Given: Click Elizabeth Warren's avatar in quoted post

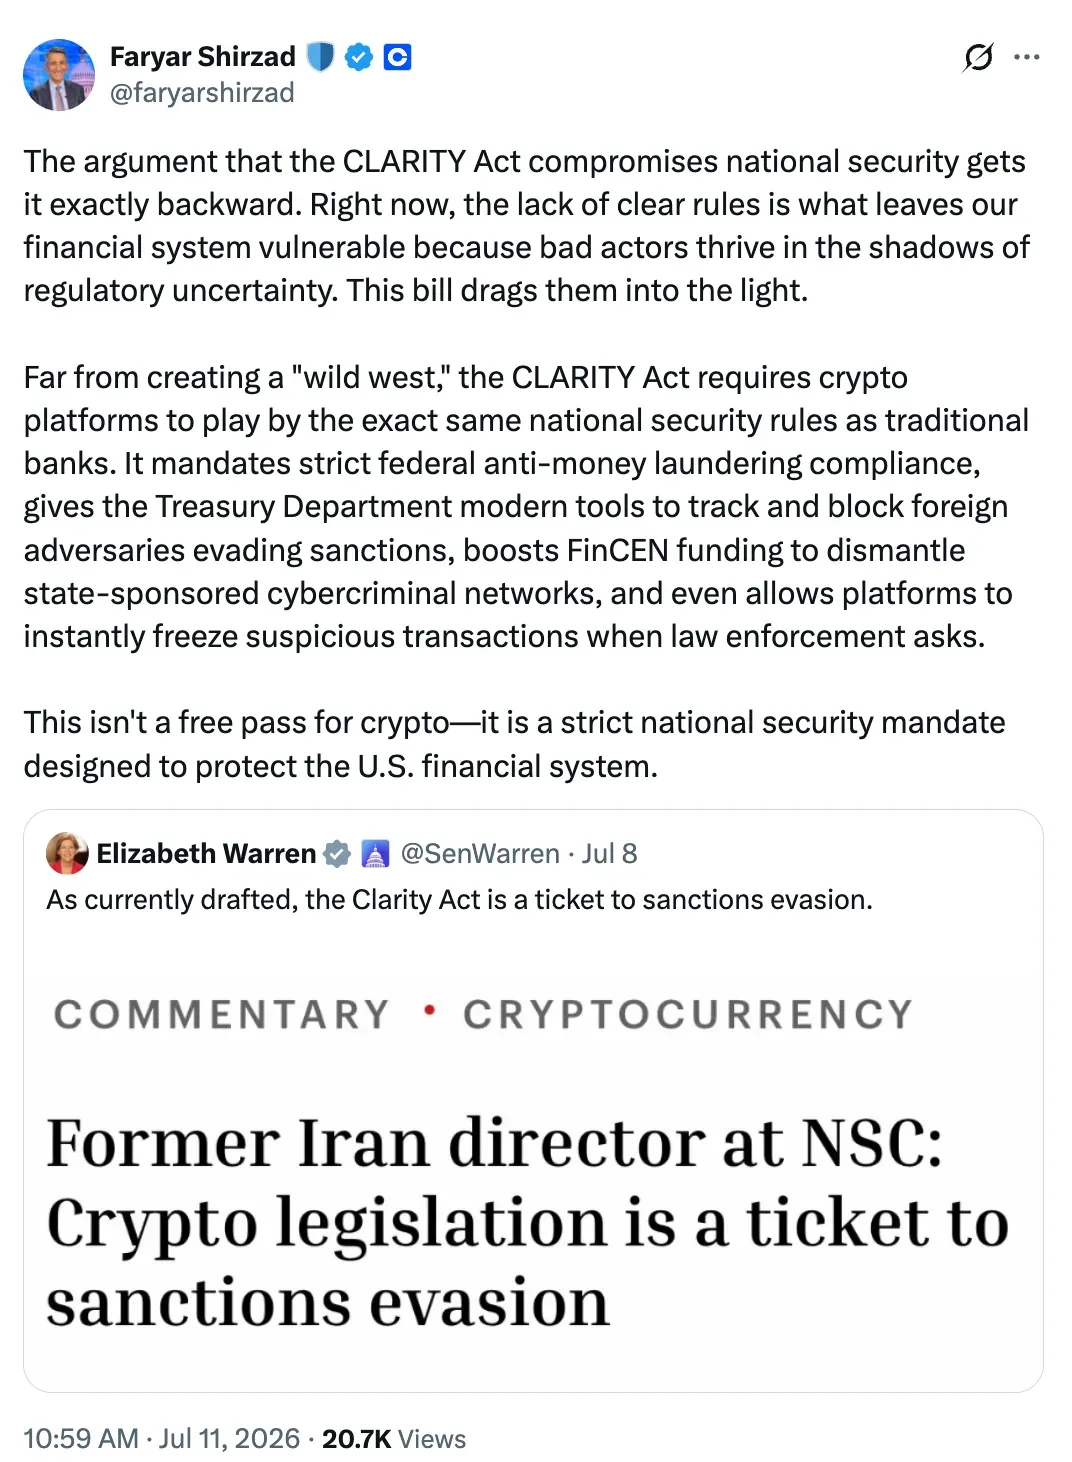Looking at the screenshot, I should click(67, 853).
